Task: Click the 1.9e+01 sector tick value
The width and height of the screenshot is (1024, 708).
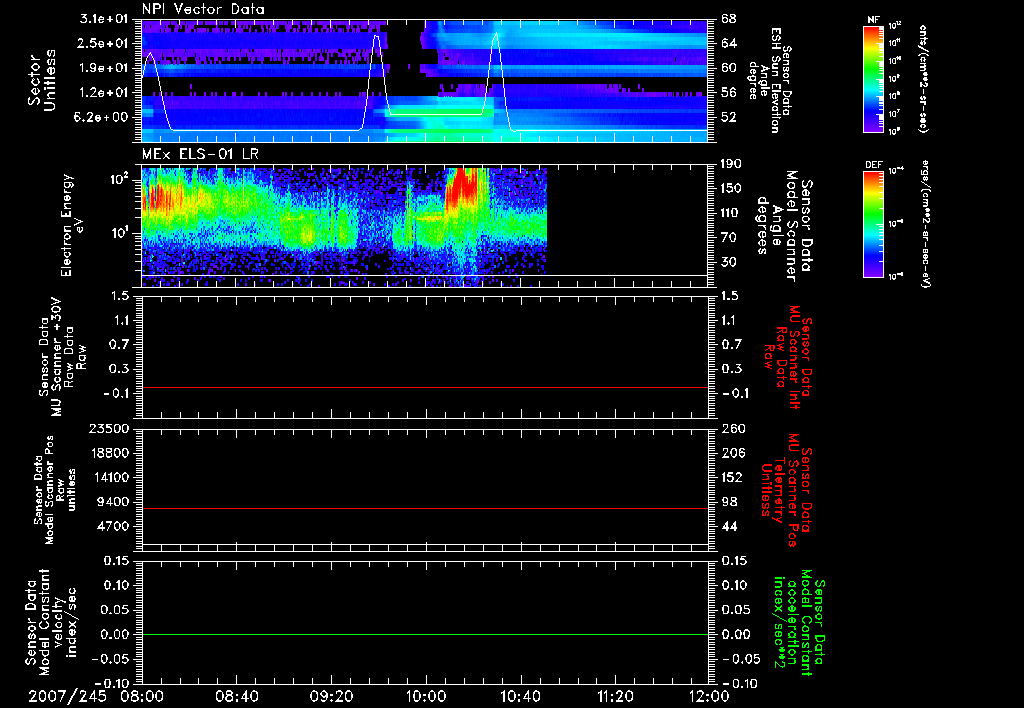Action: [104, 68]
